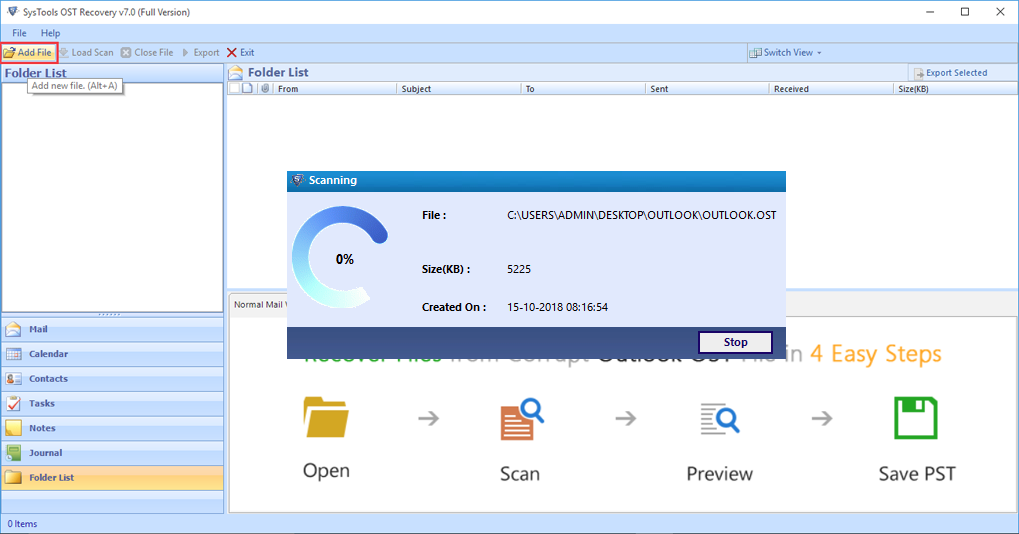Screen dimensions: 1019x534
Task: Click Load Scan in the toolbar
Action: coord(87,53)
